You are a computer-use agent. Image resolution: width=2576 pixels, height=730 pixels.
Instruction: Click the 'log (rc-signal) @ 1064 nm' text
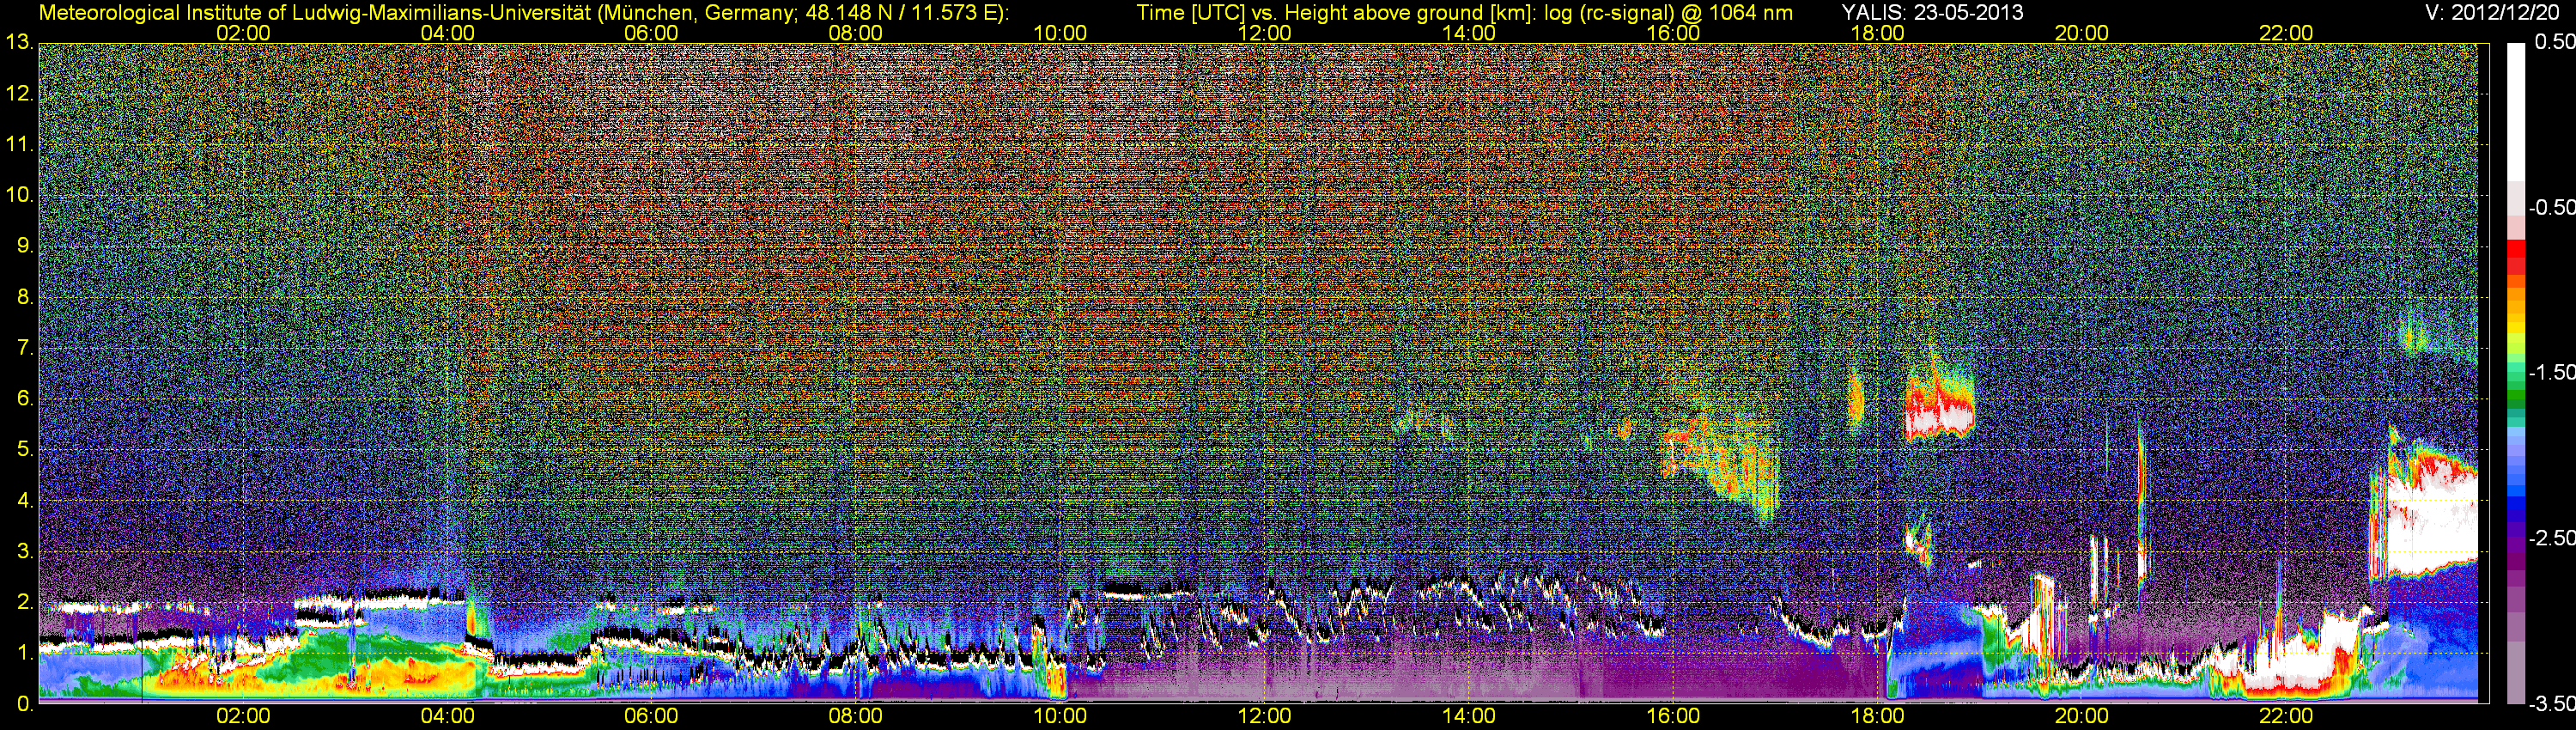pyautogui.click(x=1669, y=12)
